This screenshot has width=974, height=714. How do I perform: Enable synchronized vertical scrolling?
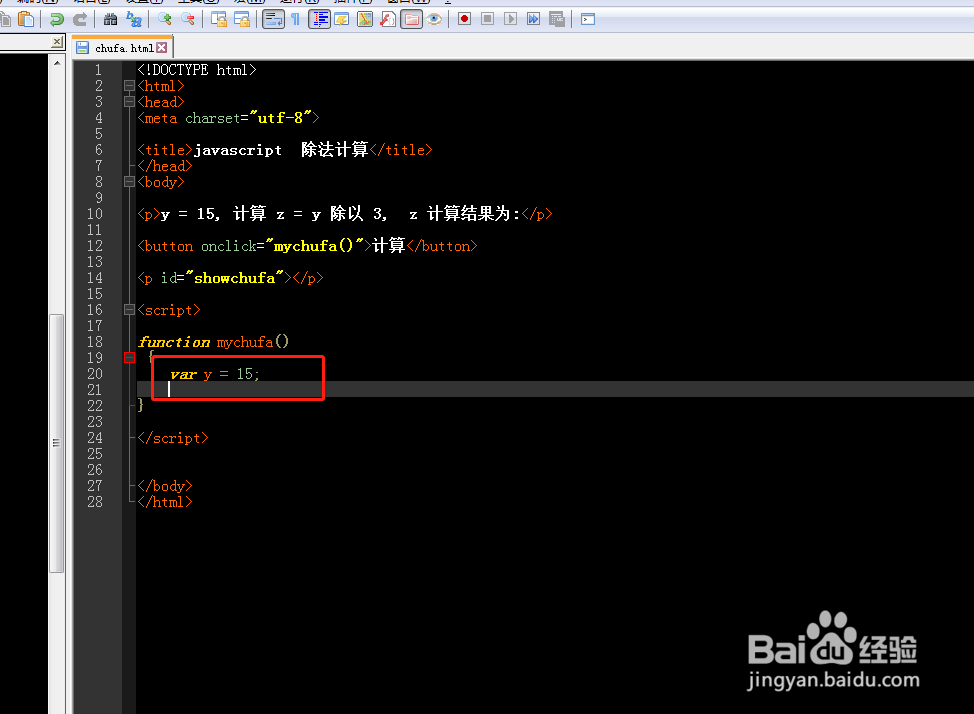[219, 19]
